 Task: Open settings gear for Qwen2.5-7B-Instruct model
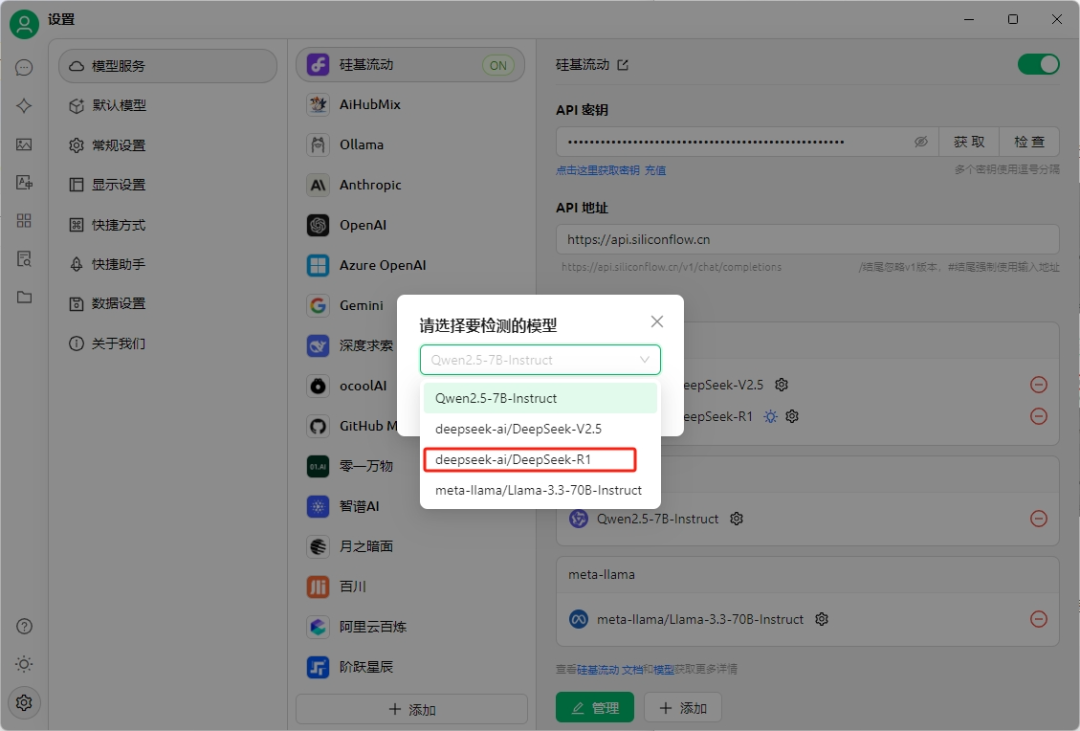[736, 519]
